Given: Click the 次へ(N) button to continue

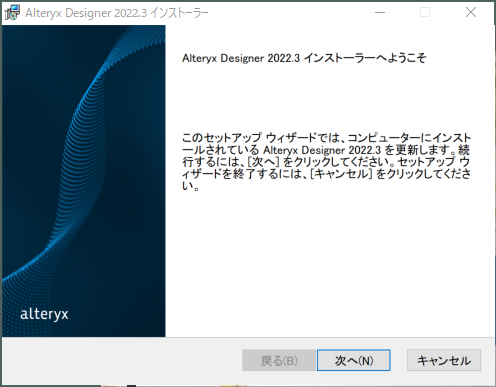Looking at the screenshot, I should 354,360.
